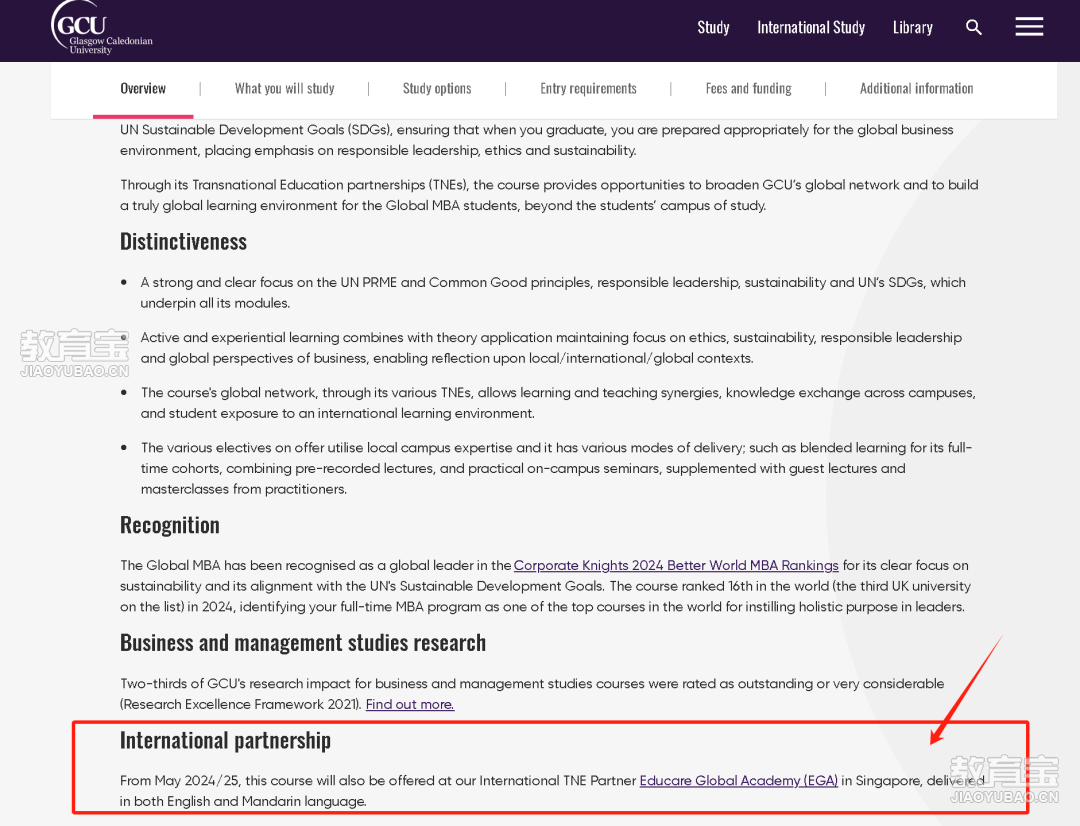Click Business and management studies research heading

click(303, 643)
